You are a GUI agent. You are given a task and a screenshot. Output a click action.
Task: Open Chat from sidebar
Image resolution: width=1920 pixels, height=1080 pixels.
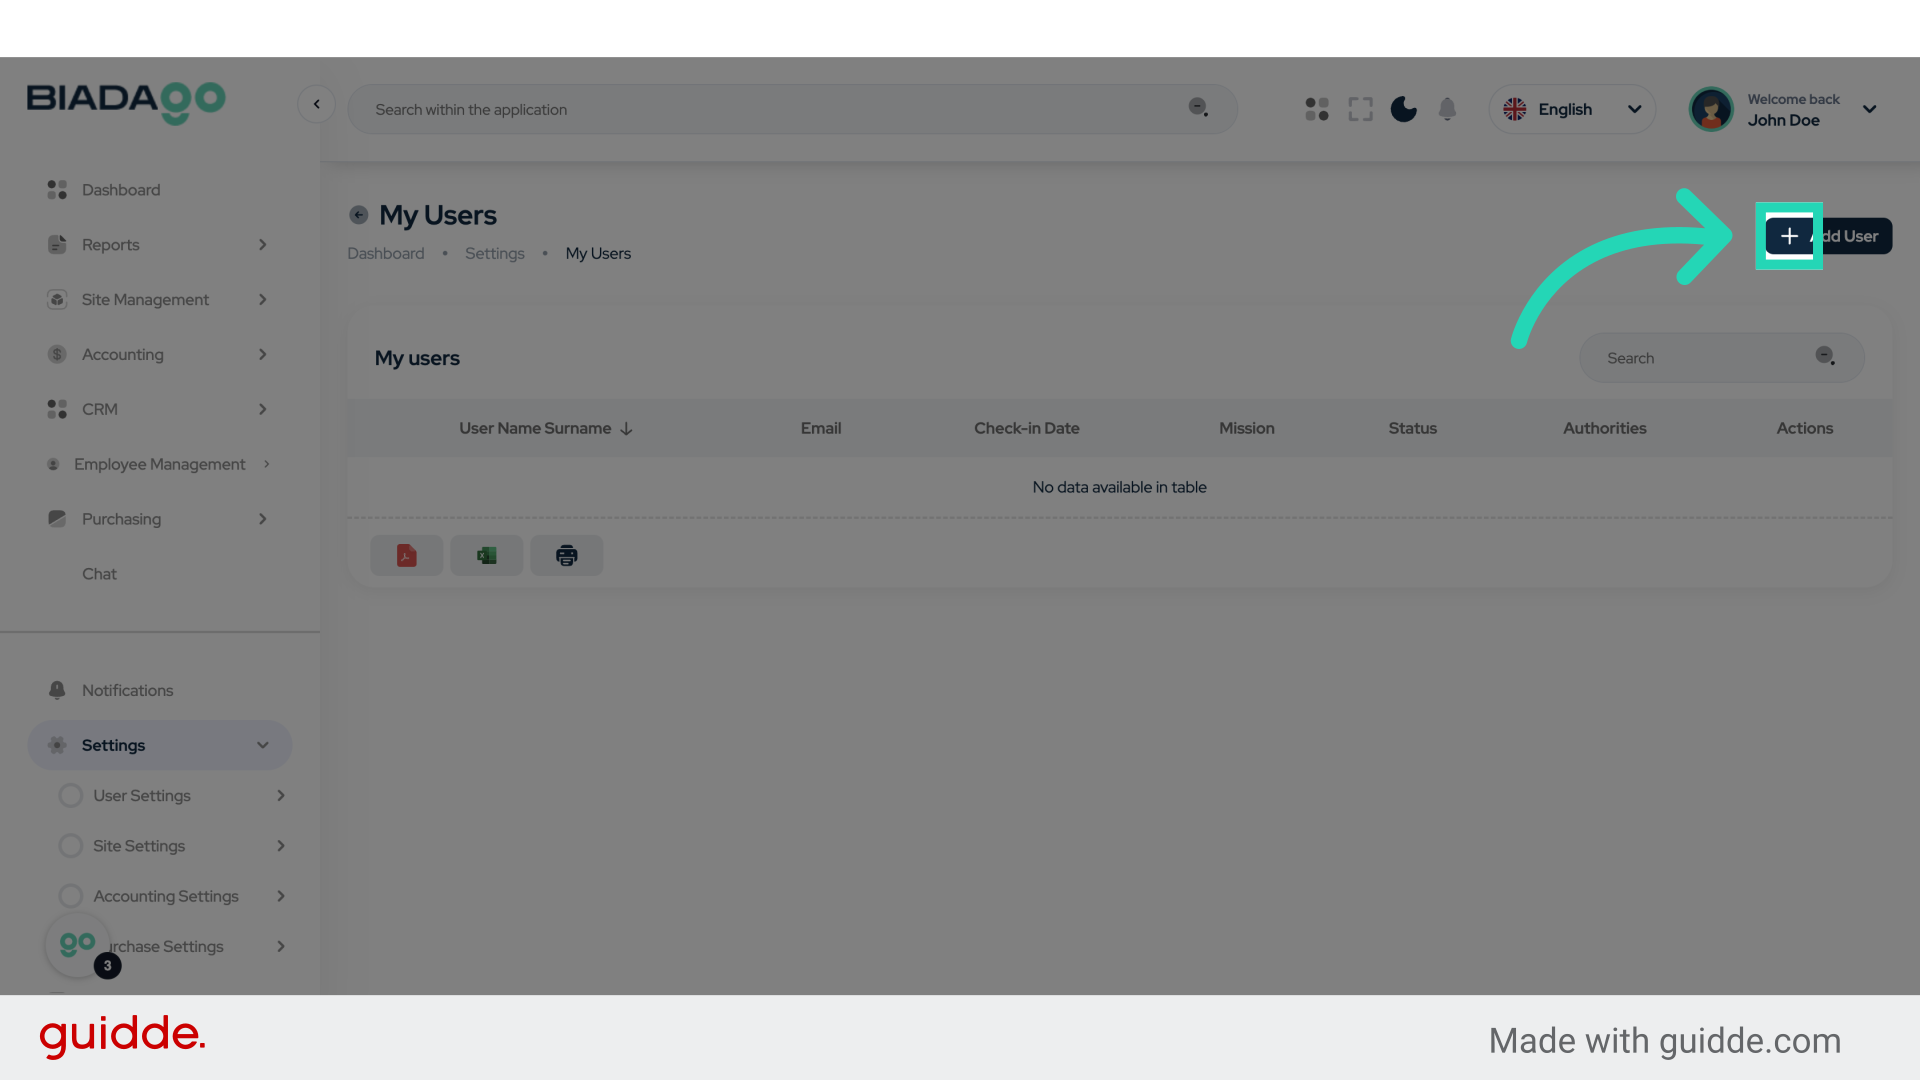[99, 574]
